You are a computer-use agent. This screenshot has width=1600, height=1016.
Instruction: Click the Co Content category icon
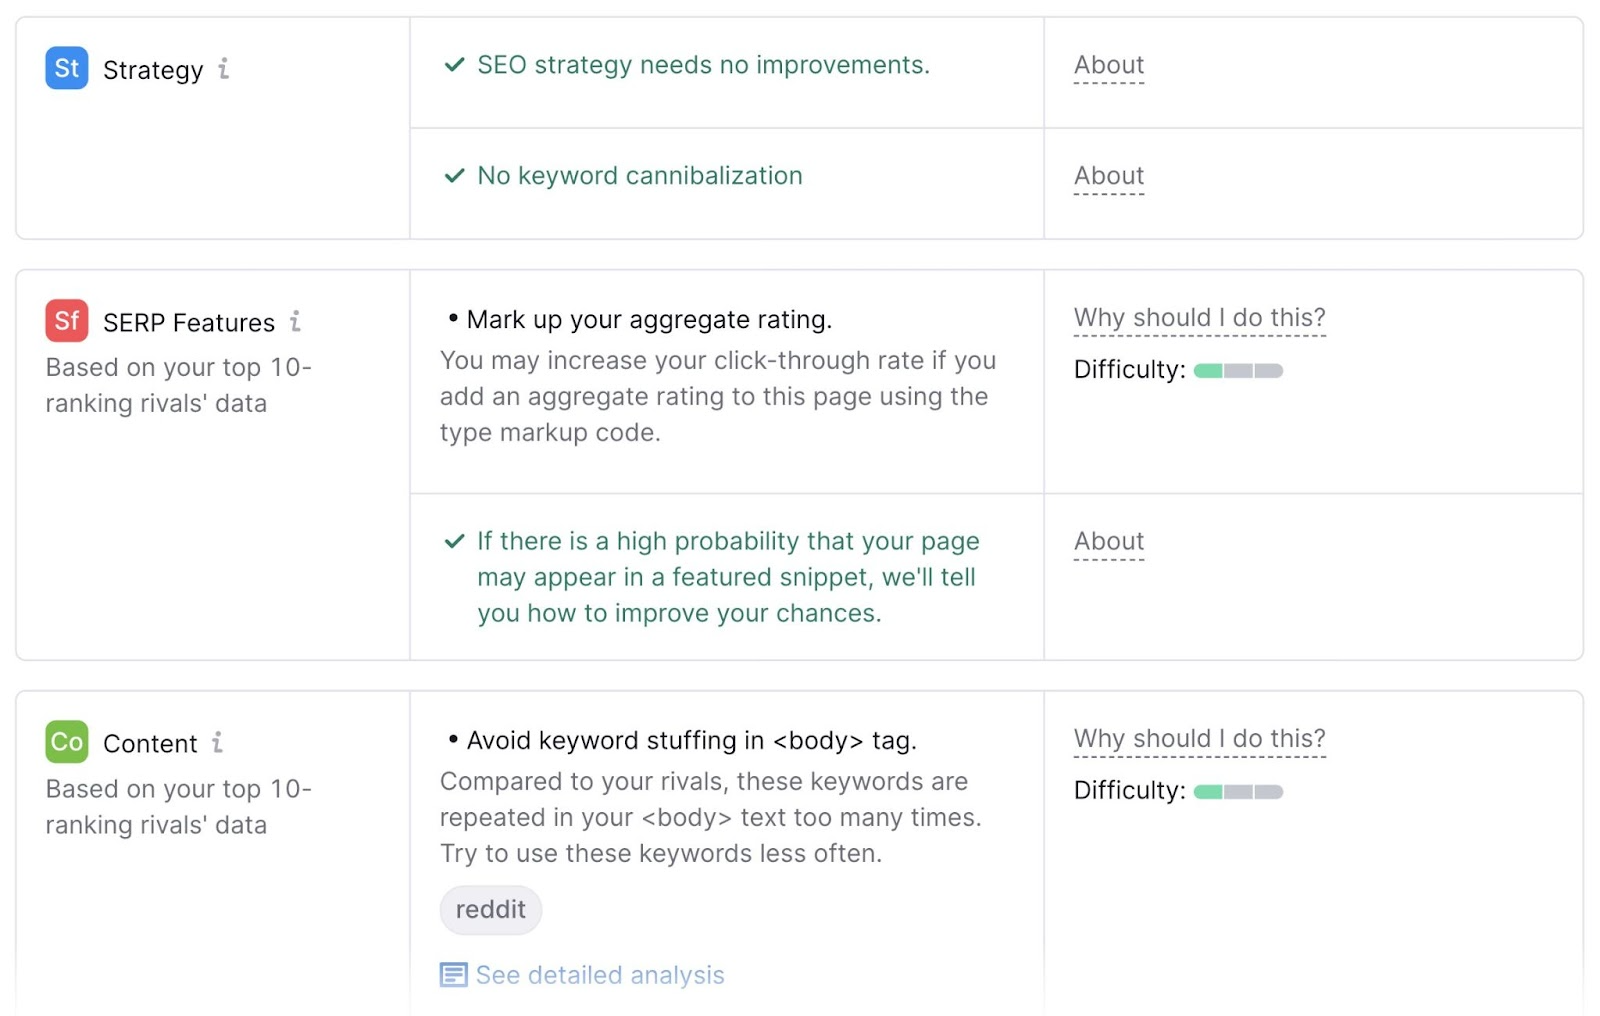coord(65,742)
